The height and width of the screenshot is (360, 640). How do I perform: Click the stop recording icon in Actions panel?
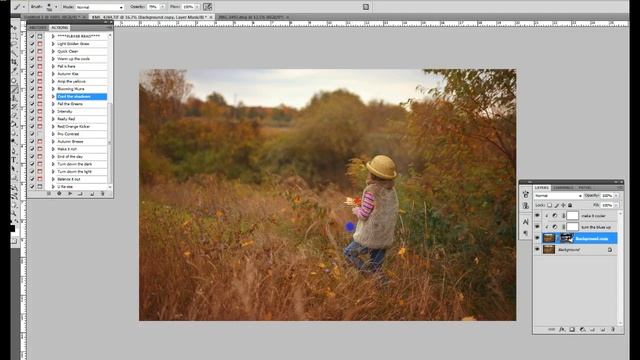[49, 194]
